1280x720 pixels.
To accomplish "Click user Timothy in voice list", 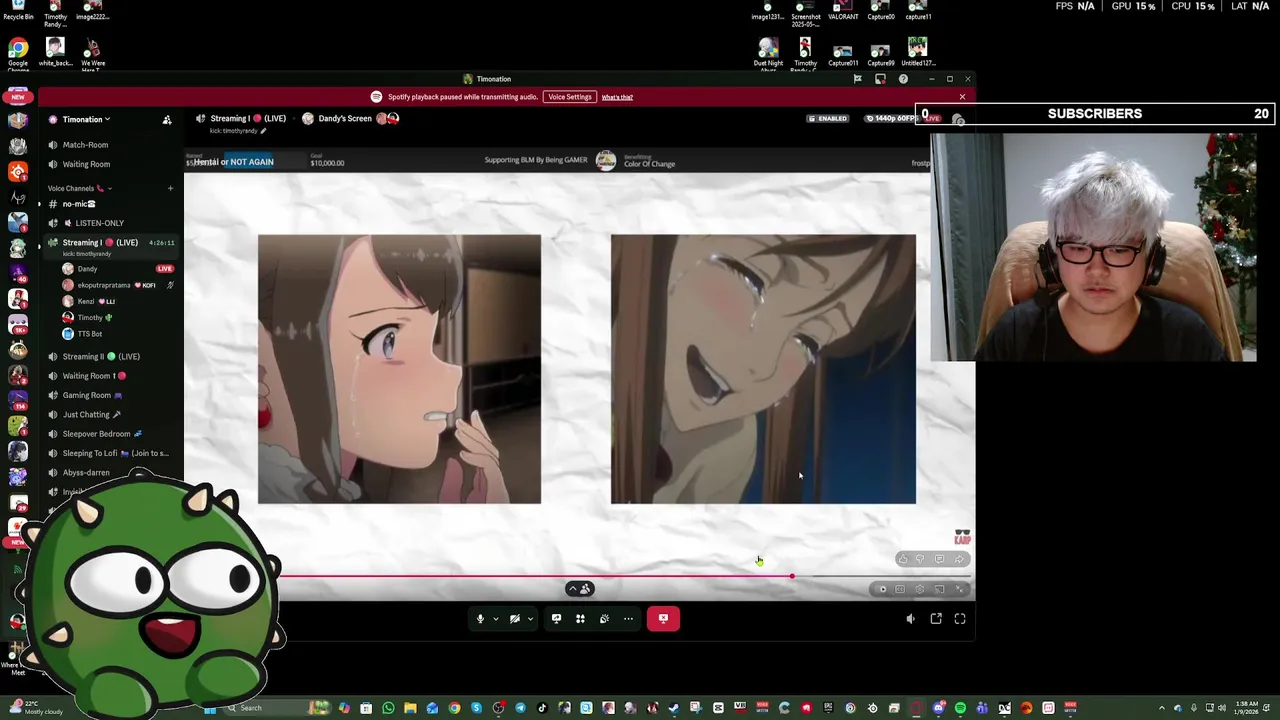I will coord(90,317).
